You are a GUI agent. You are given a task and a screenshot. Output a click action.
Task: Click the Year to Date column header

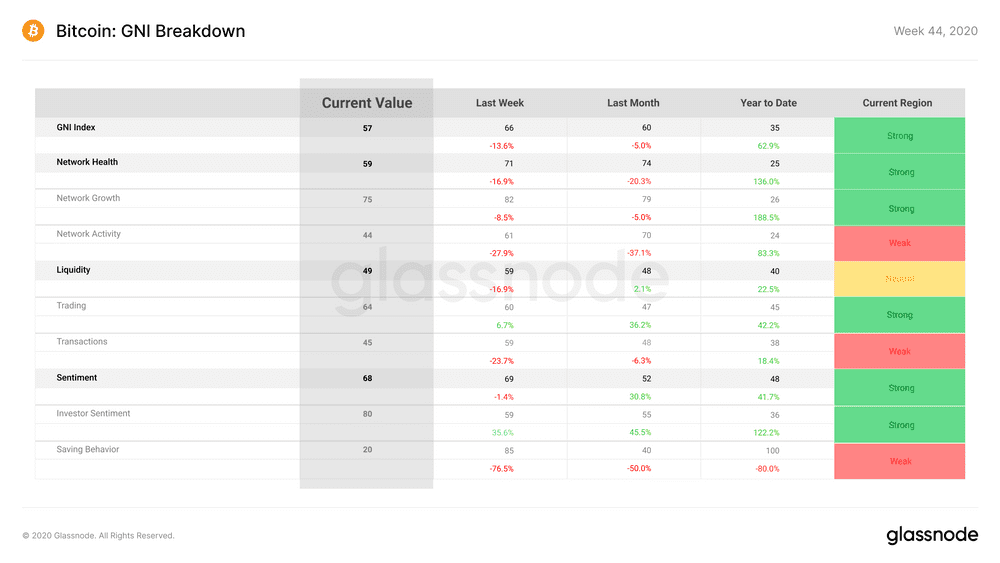pos(768,103)
